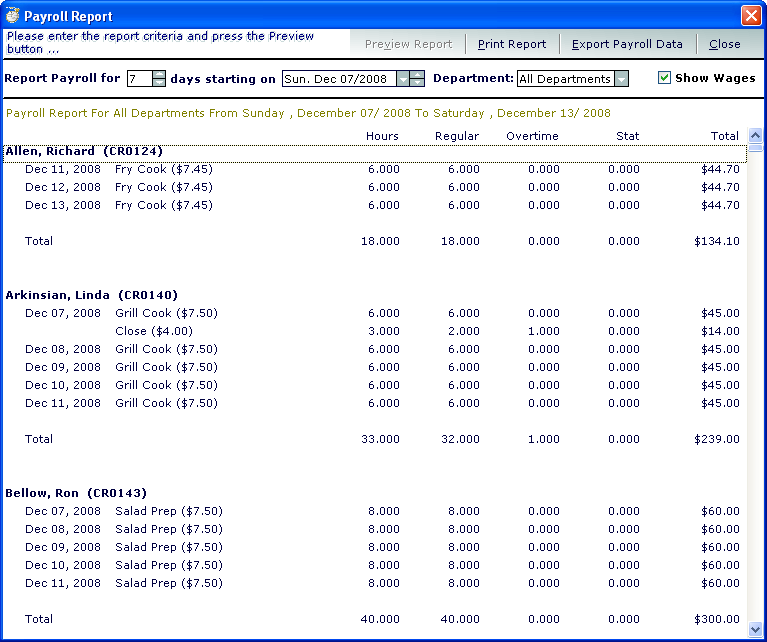Screen dimensions: 767x642
Task: Open the start date calendar dropdown
Action: point(402,79)
